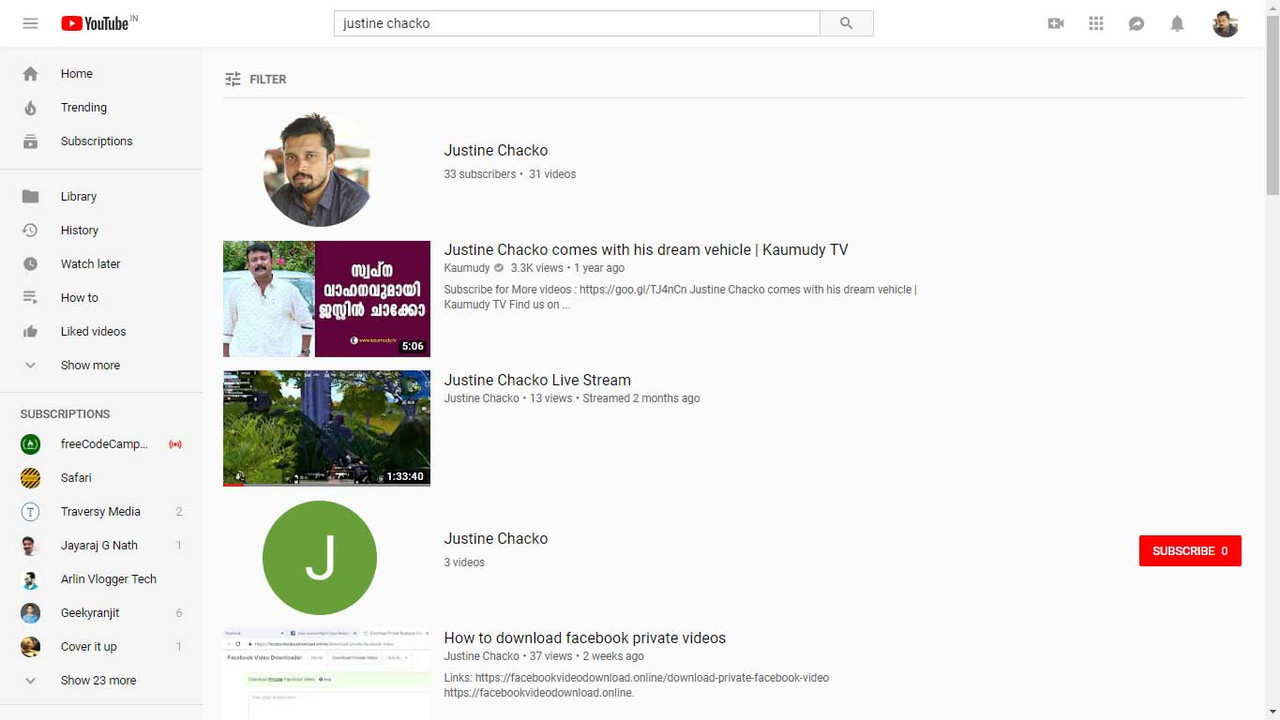This screenshot has height=720, width=1280.
Task: Open How to download facebook private videos
Action: pyautogui.click(x=585, y=638)
